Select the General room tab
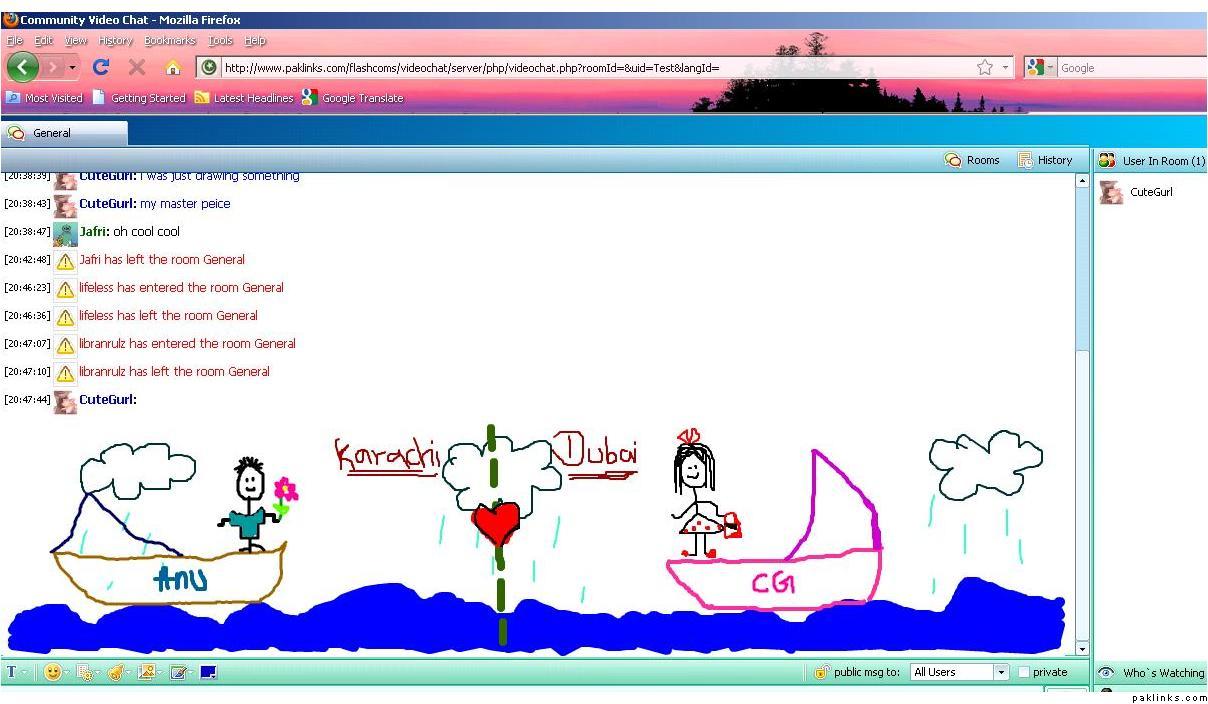 coord(64,132)
